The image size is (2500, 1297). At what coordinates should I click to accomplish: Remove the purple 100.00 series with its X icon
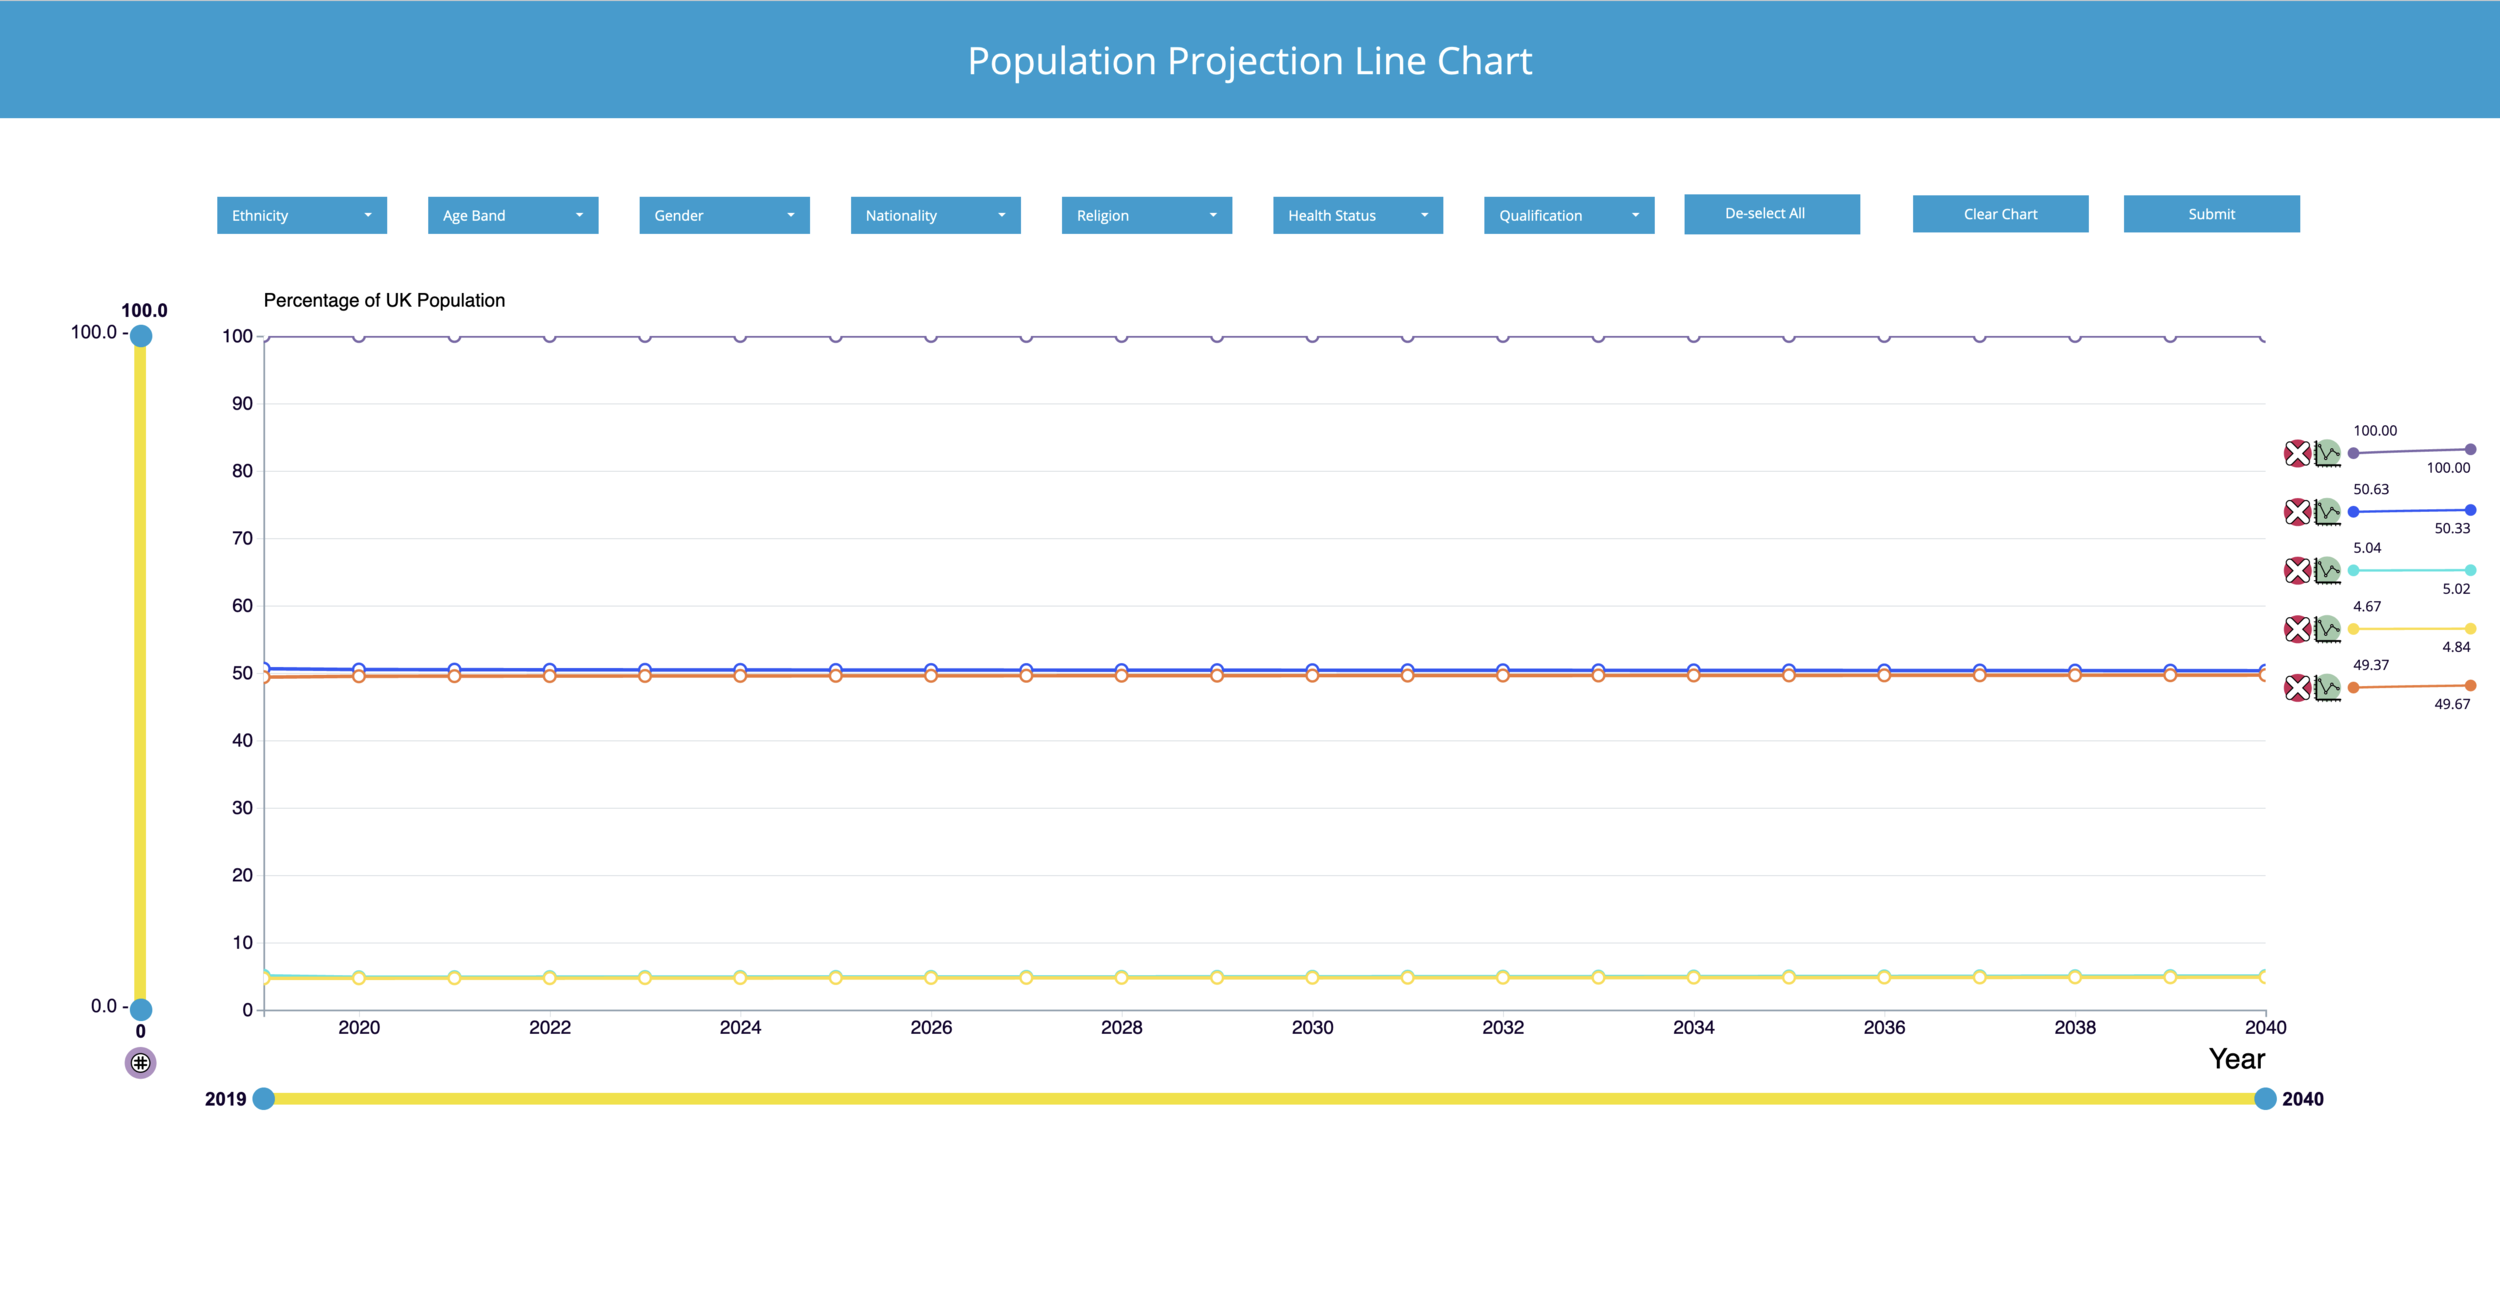tap(2297, 453)
